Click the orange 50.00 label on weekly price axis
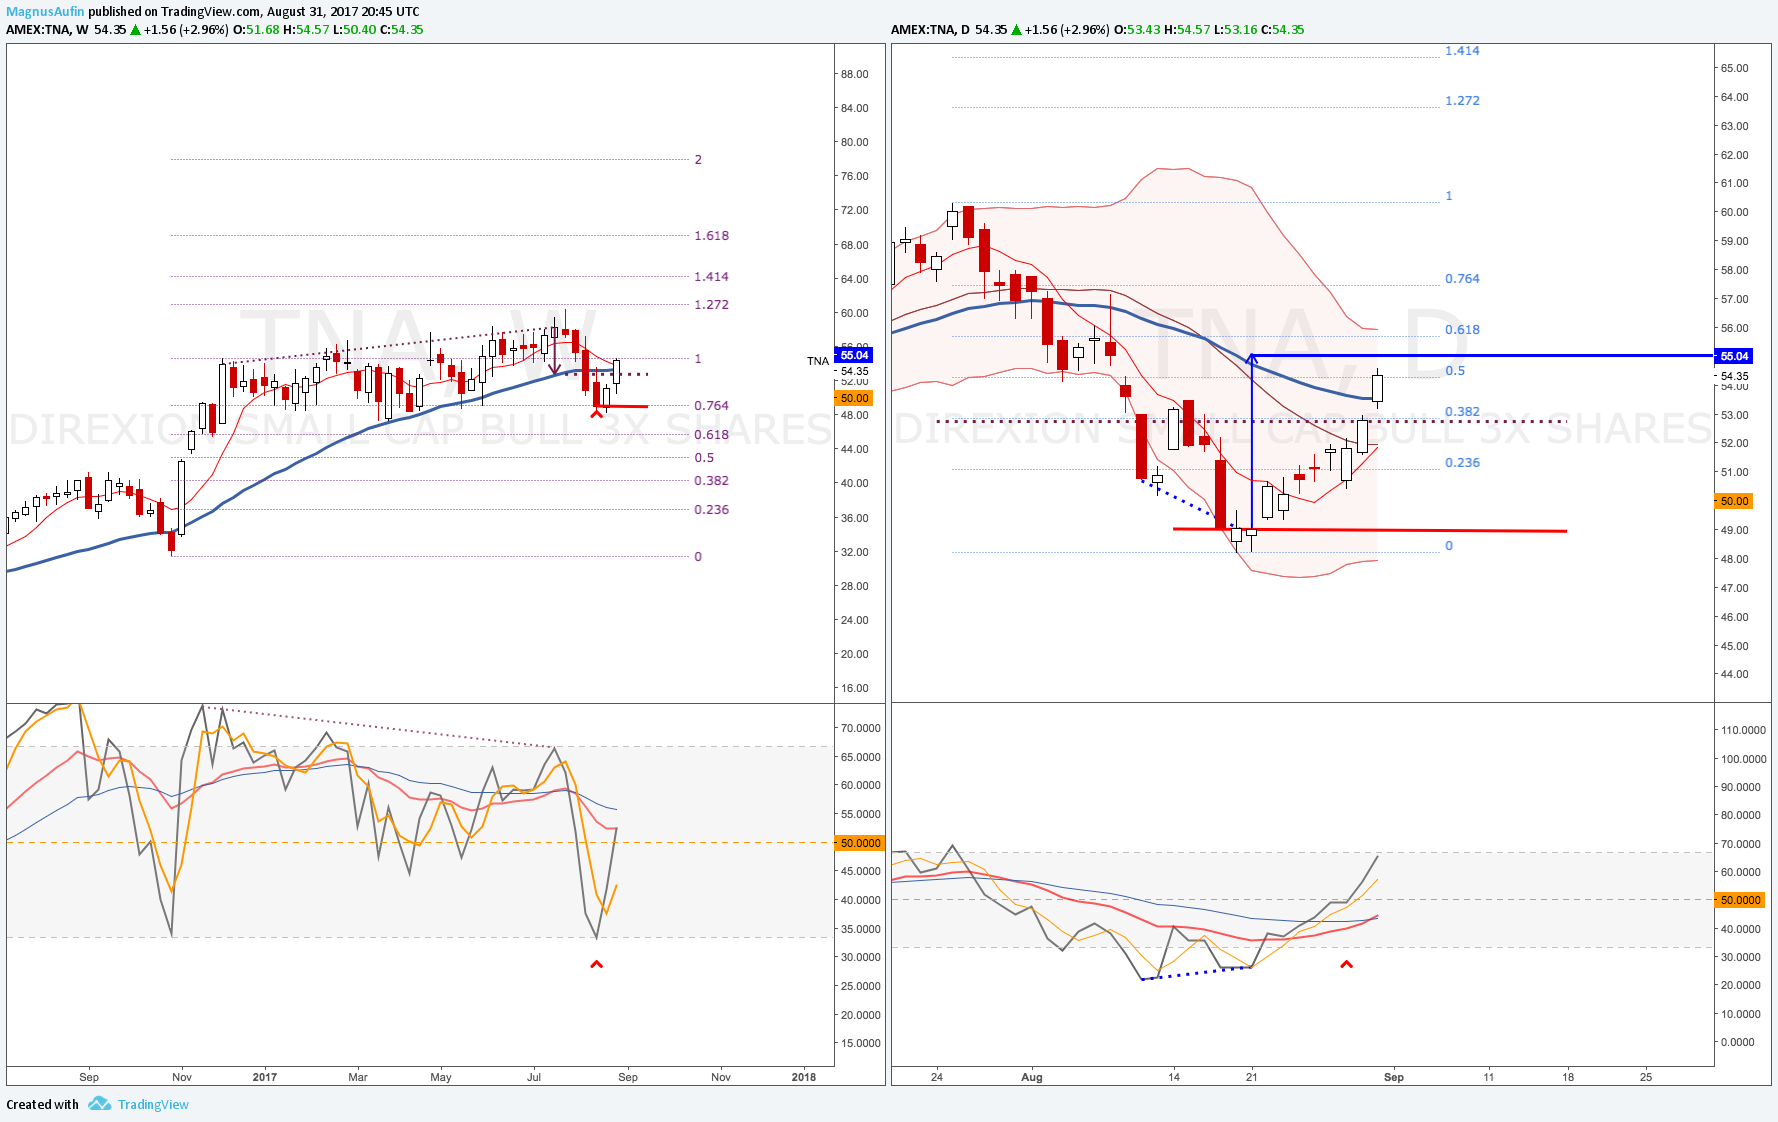1778x1122 pixels. pyautogui.click(x=854, y=398)
